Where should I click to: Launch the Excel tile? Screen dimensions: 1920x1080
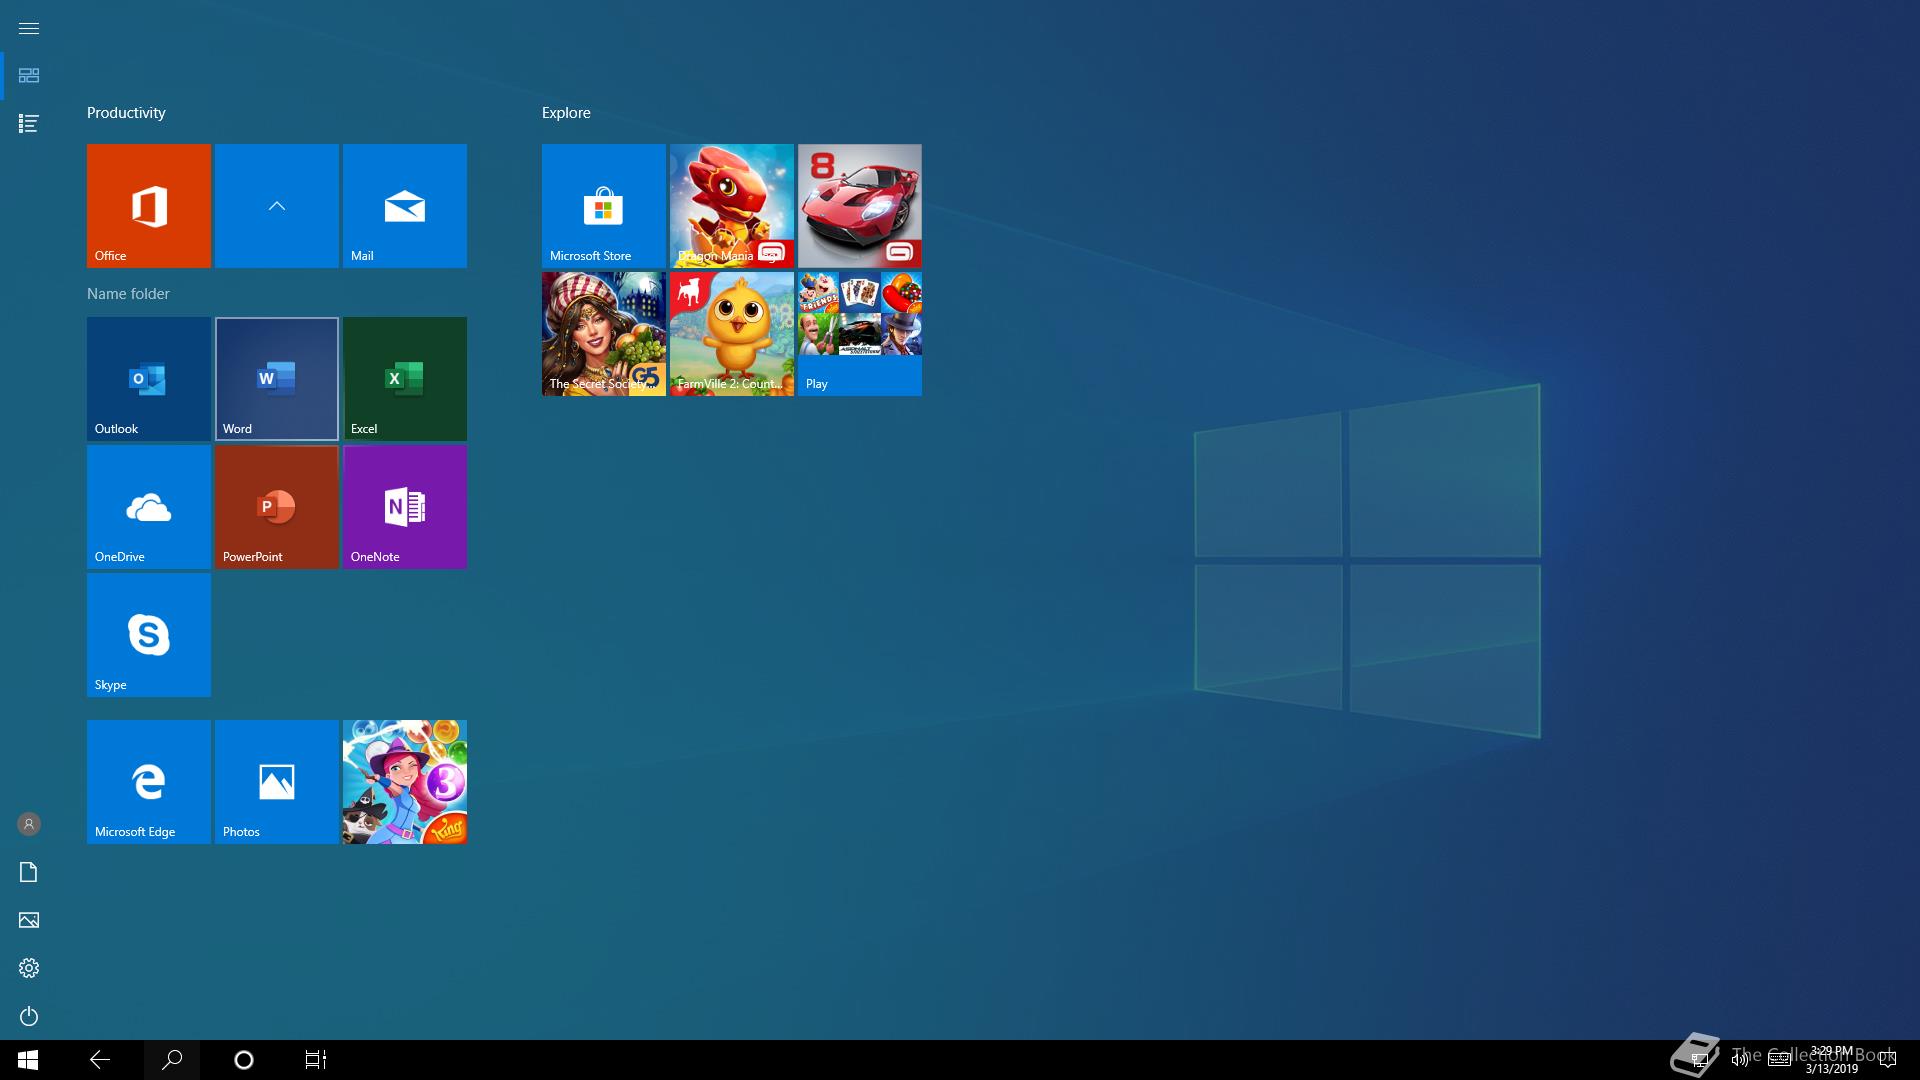click(404, 379)
